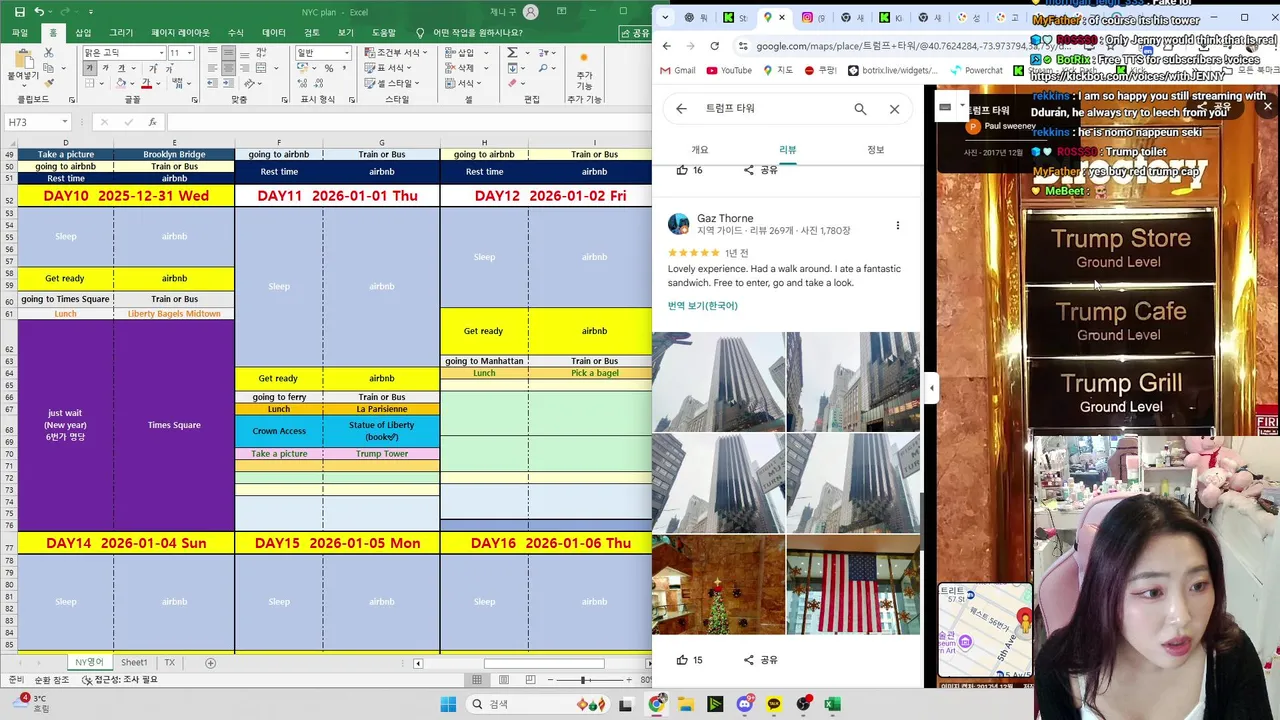1280x720 pixels.
Task: Open the Overview tab in Maps
Action: pos(700,150)
